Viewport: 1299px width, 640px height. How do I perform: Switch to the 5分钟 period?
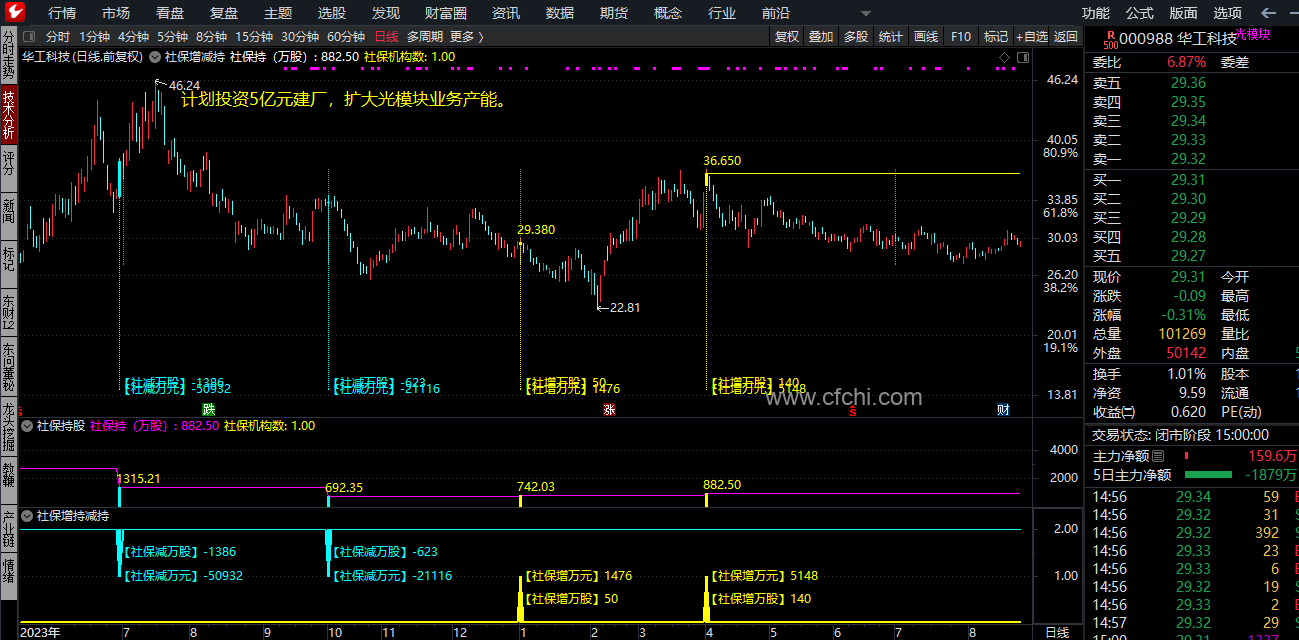point(173,36)
